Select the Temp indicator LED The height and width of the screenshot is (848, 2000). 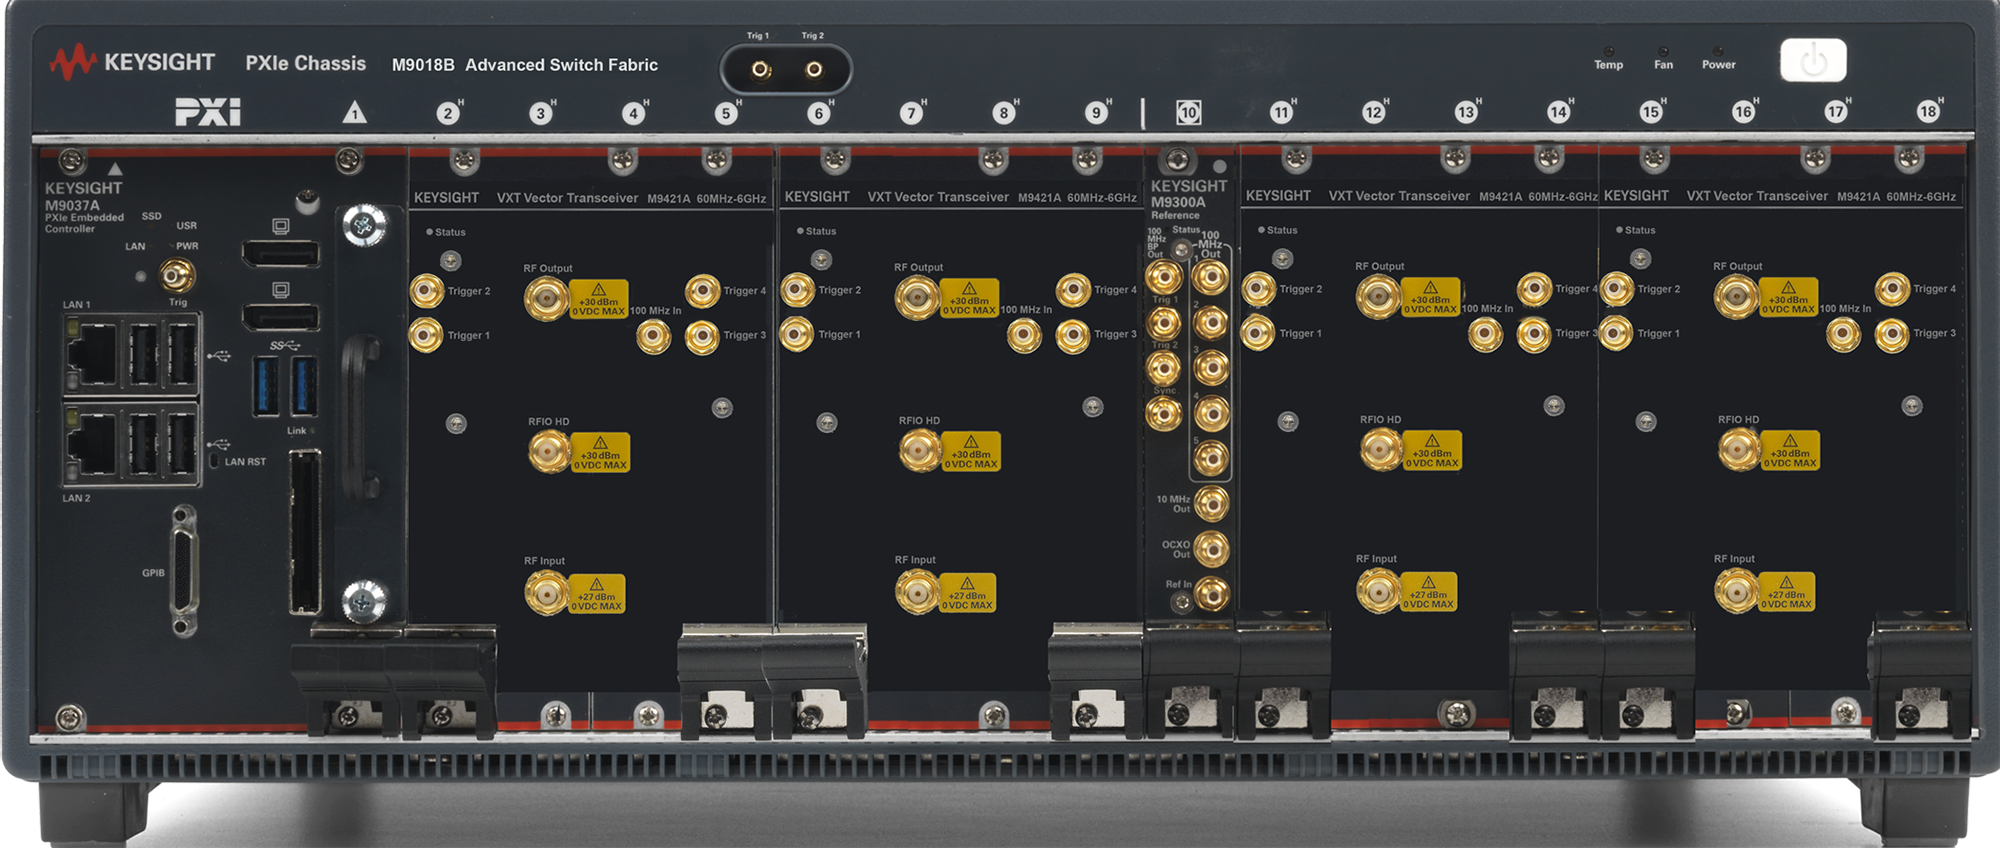[x=1608, y=51]
